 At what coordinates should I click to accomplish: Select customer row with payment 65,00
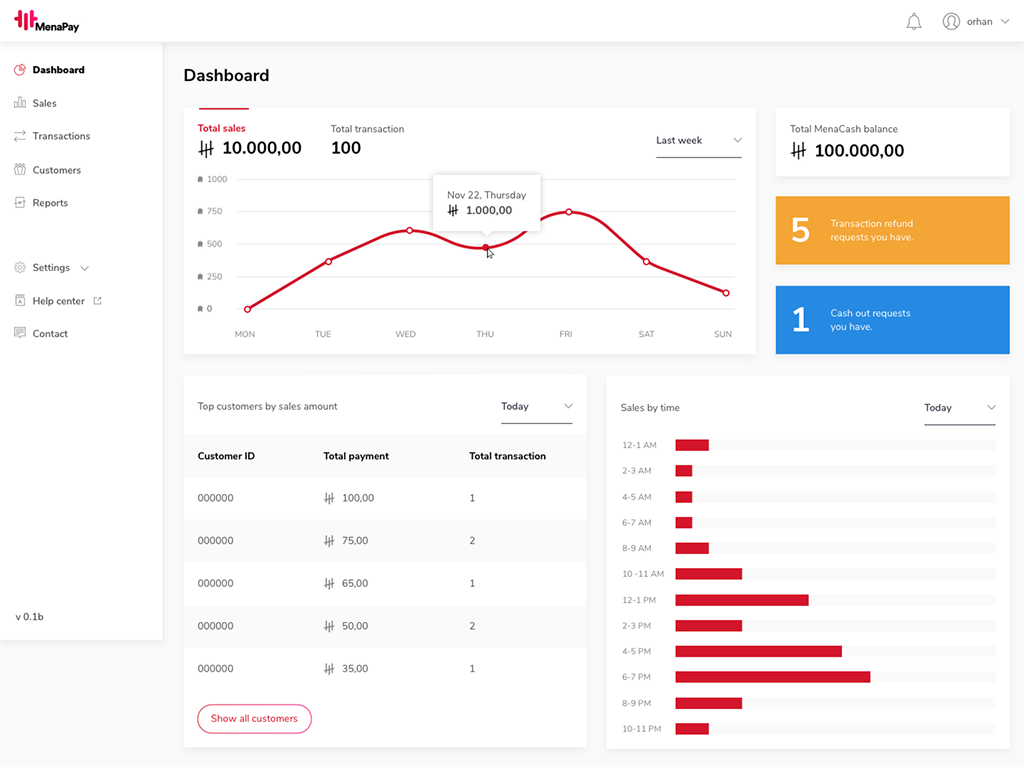[x=385, y=584]
